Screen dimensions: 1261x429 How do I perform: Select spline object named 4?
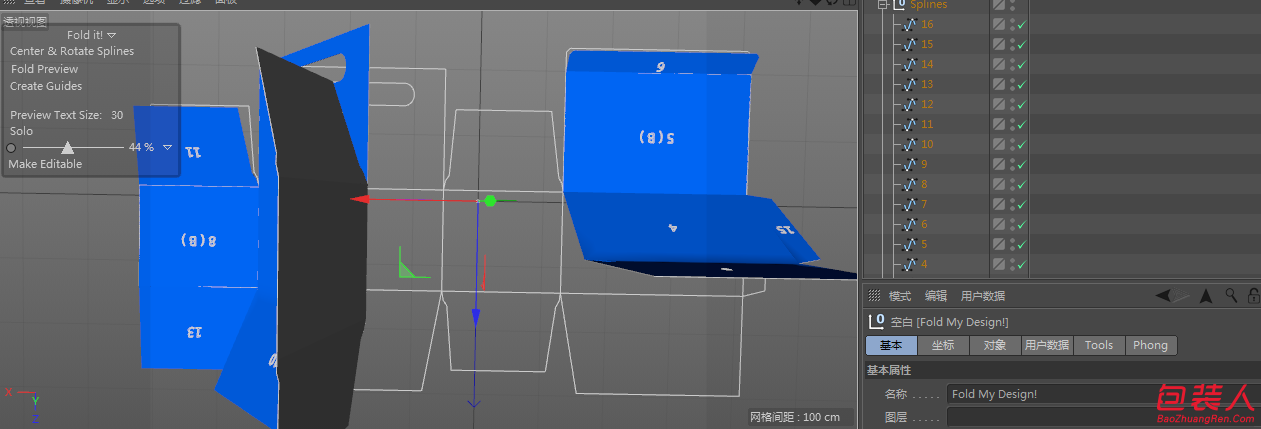click(925, 265)
